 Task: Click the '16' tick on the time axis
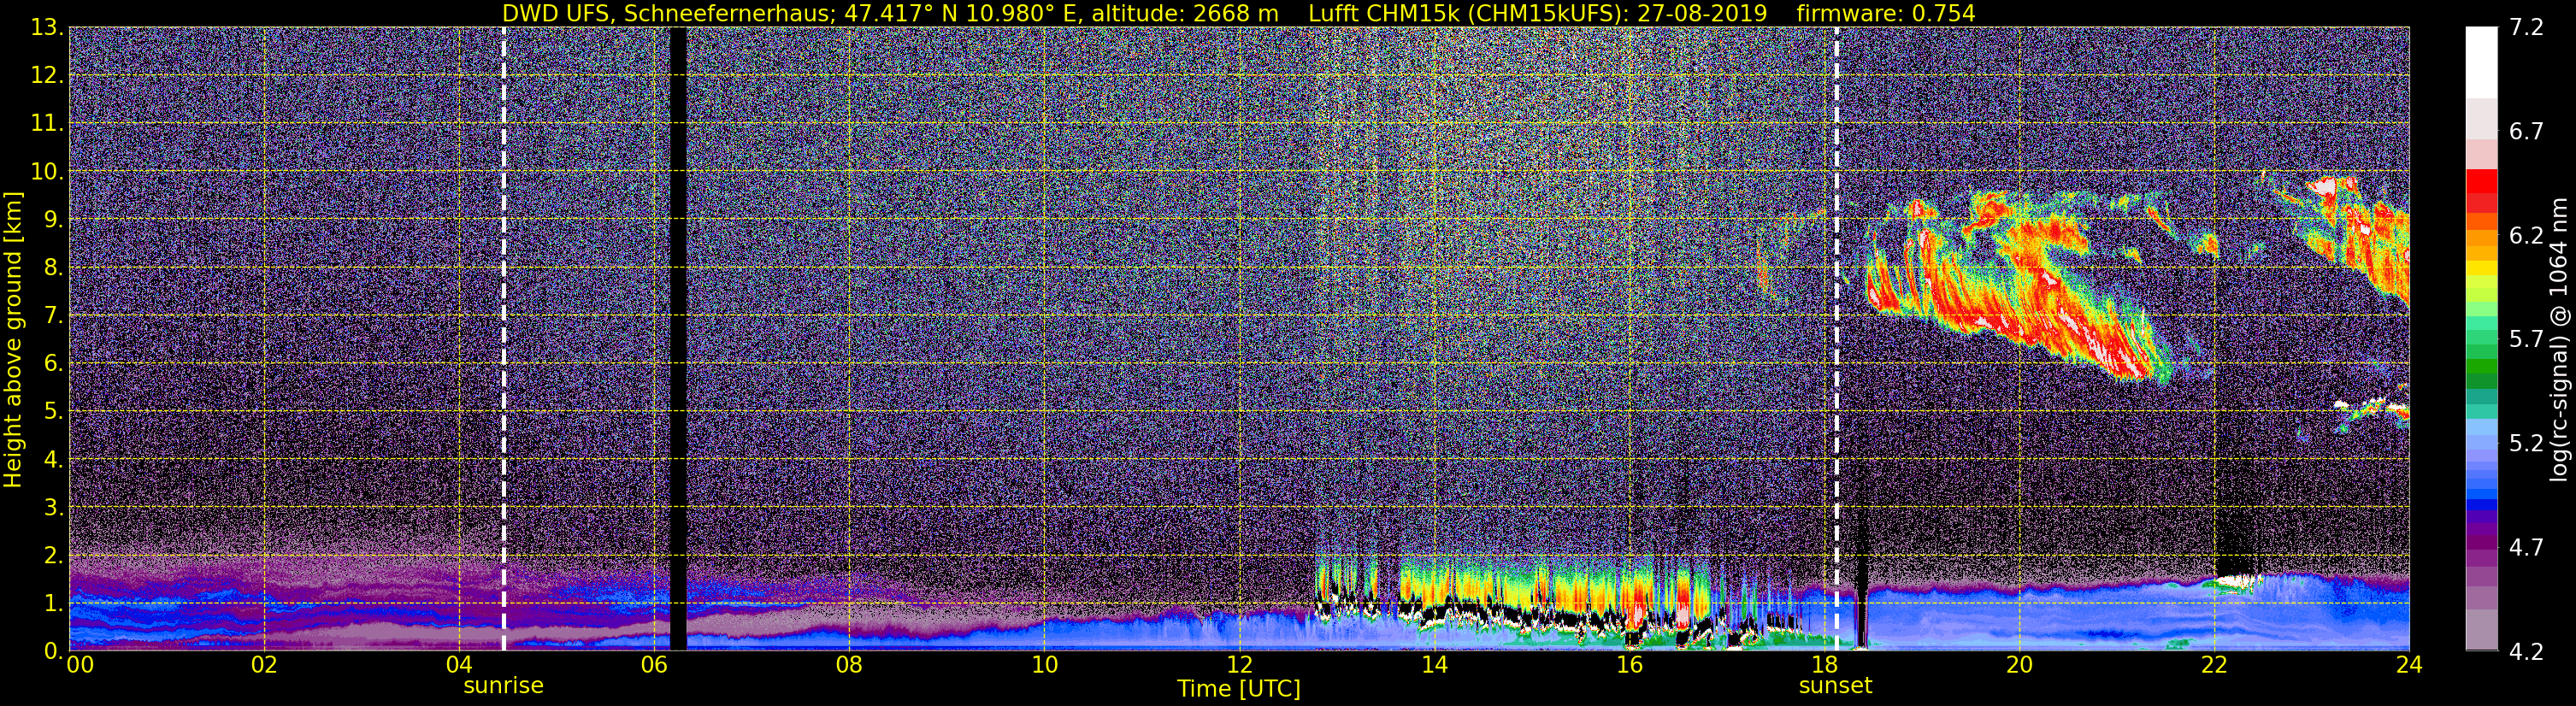[1629, 665]
